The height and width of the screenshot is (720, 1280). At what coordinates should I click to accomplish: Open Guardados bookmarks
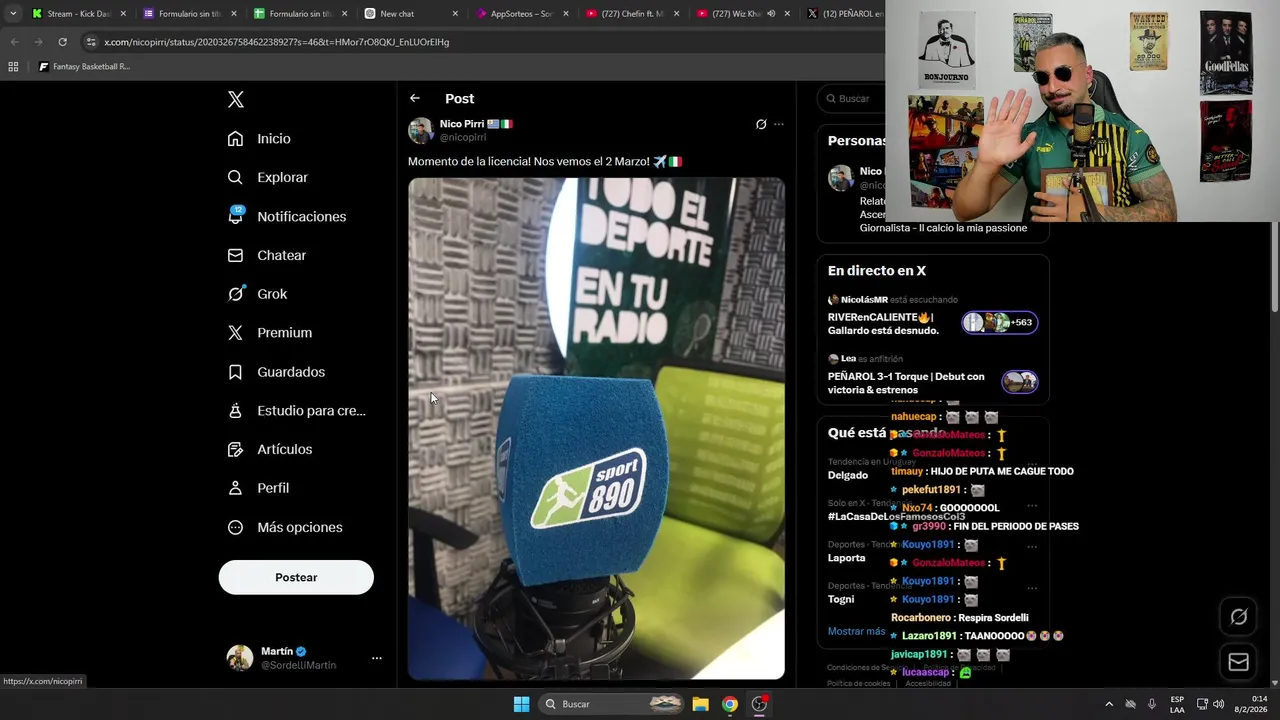click(x=276, y=372)
